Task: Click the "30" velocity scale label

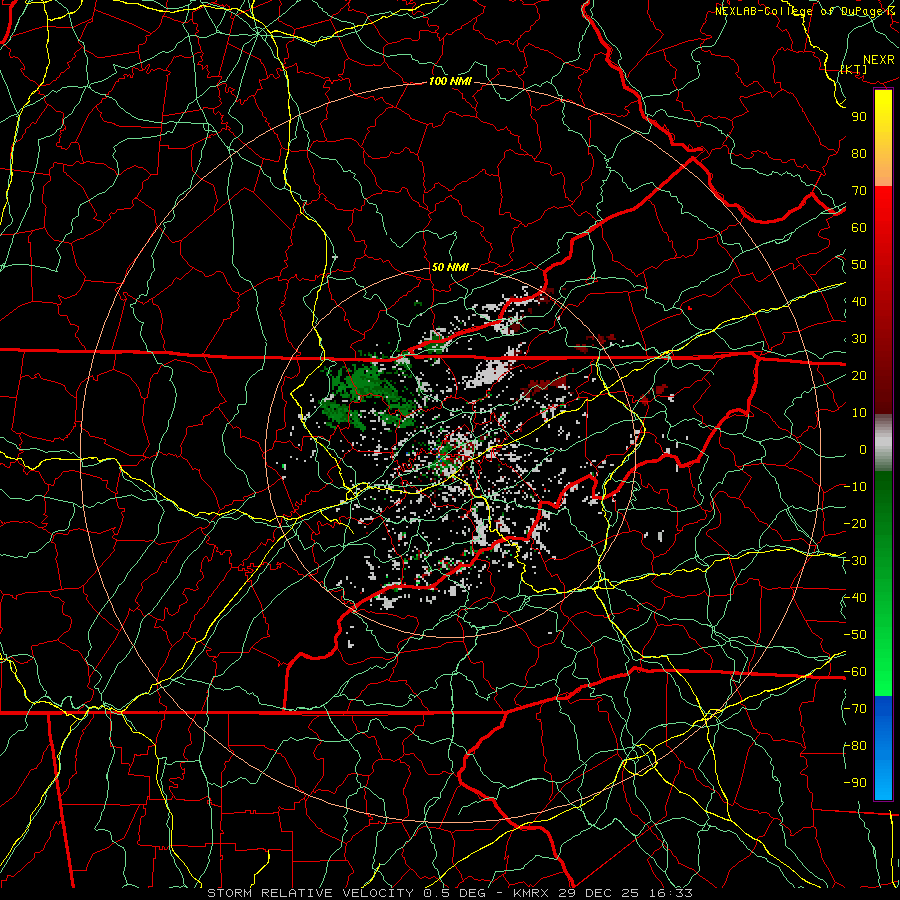Action: pyautogui.click(x=859, y=339)
